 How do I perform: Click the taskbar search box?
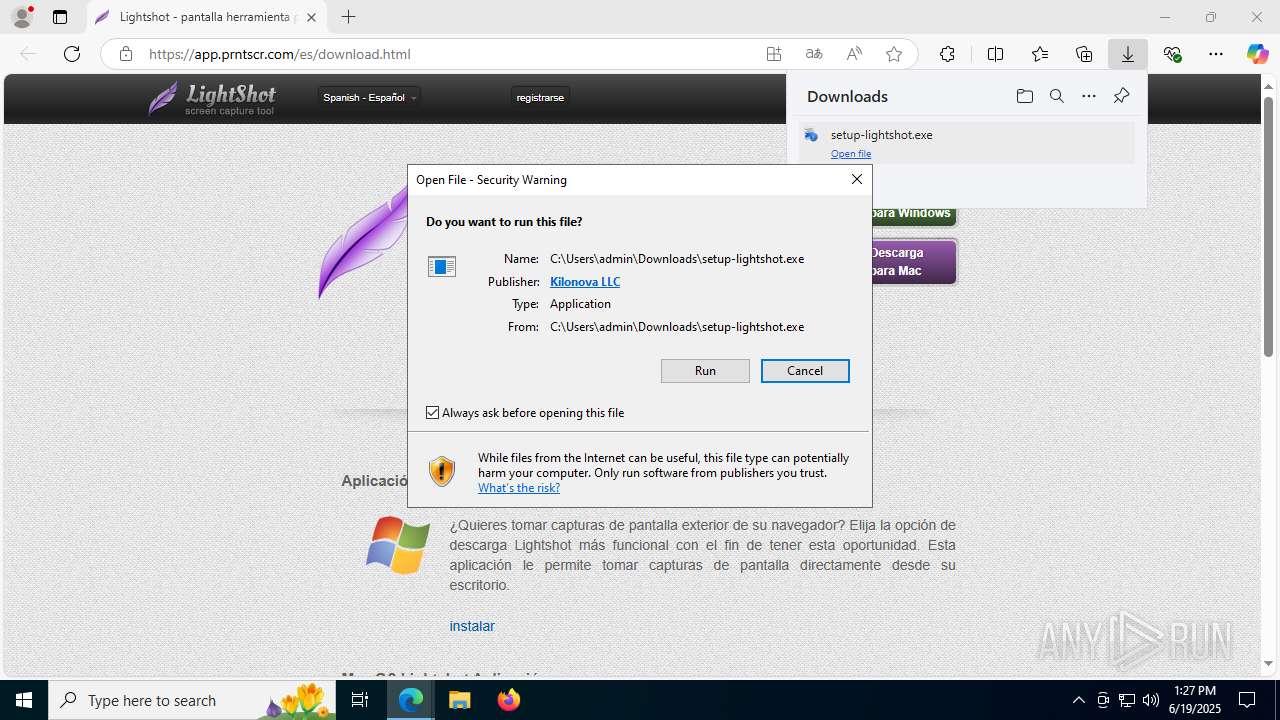coord(192,700)
